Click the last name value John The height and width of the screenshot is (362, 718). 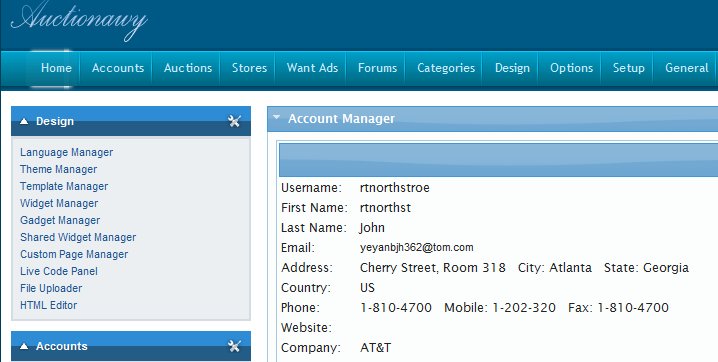click(372, 228)
